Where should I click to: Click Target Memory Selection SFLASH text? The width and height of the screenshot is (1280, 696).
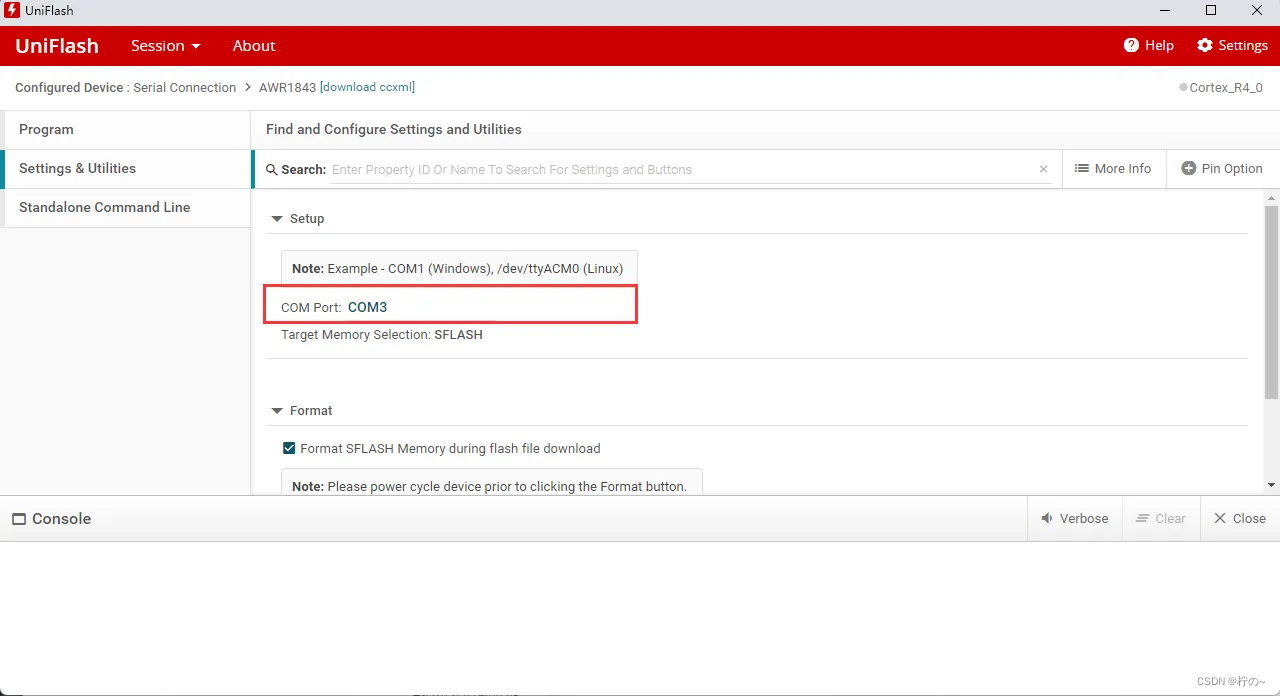pos(382,335)
